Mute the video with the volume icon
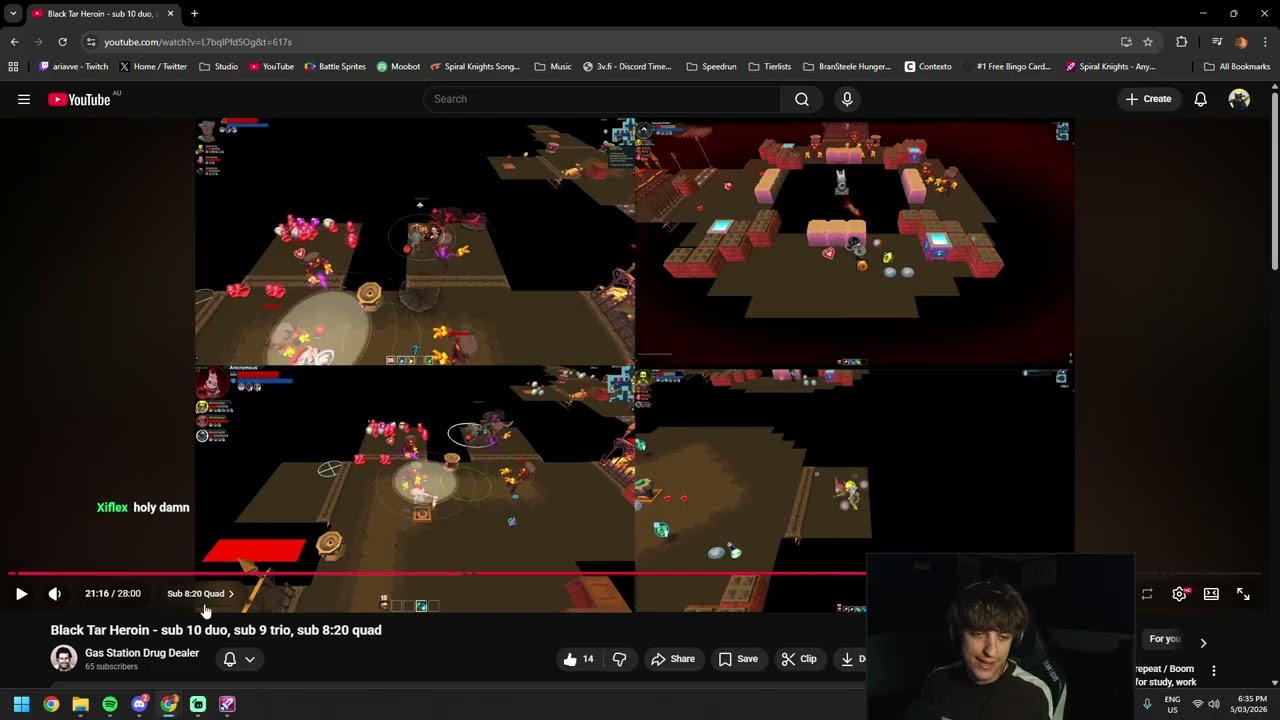 point(55,594)
